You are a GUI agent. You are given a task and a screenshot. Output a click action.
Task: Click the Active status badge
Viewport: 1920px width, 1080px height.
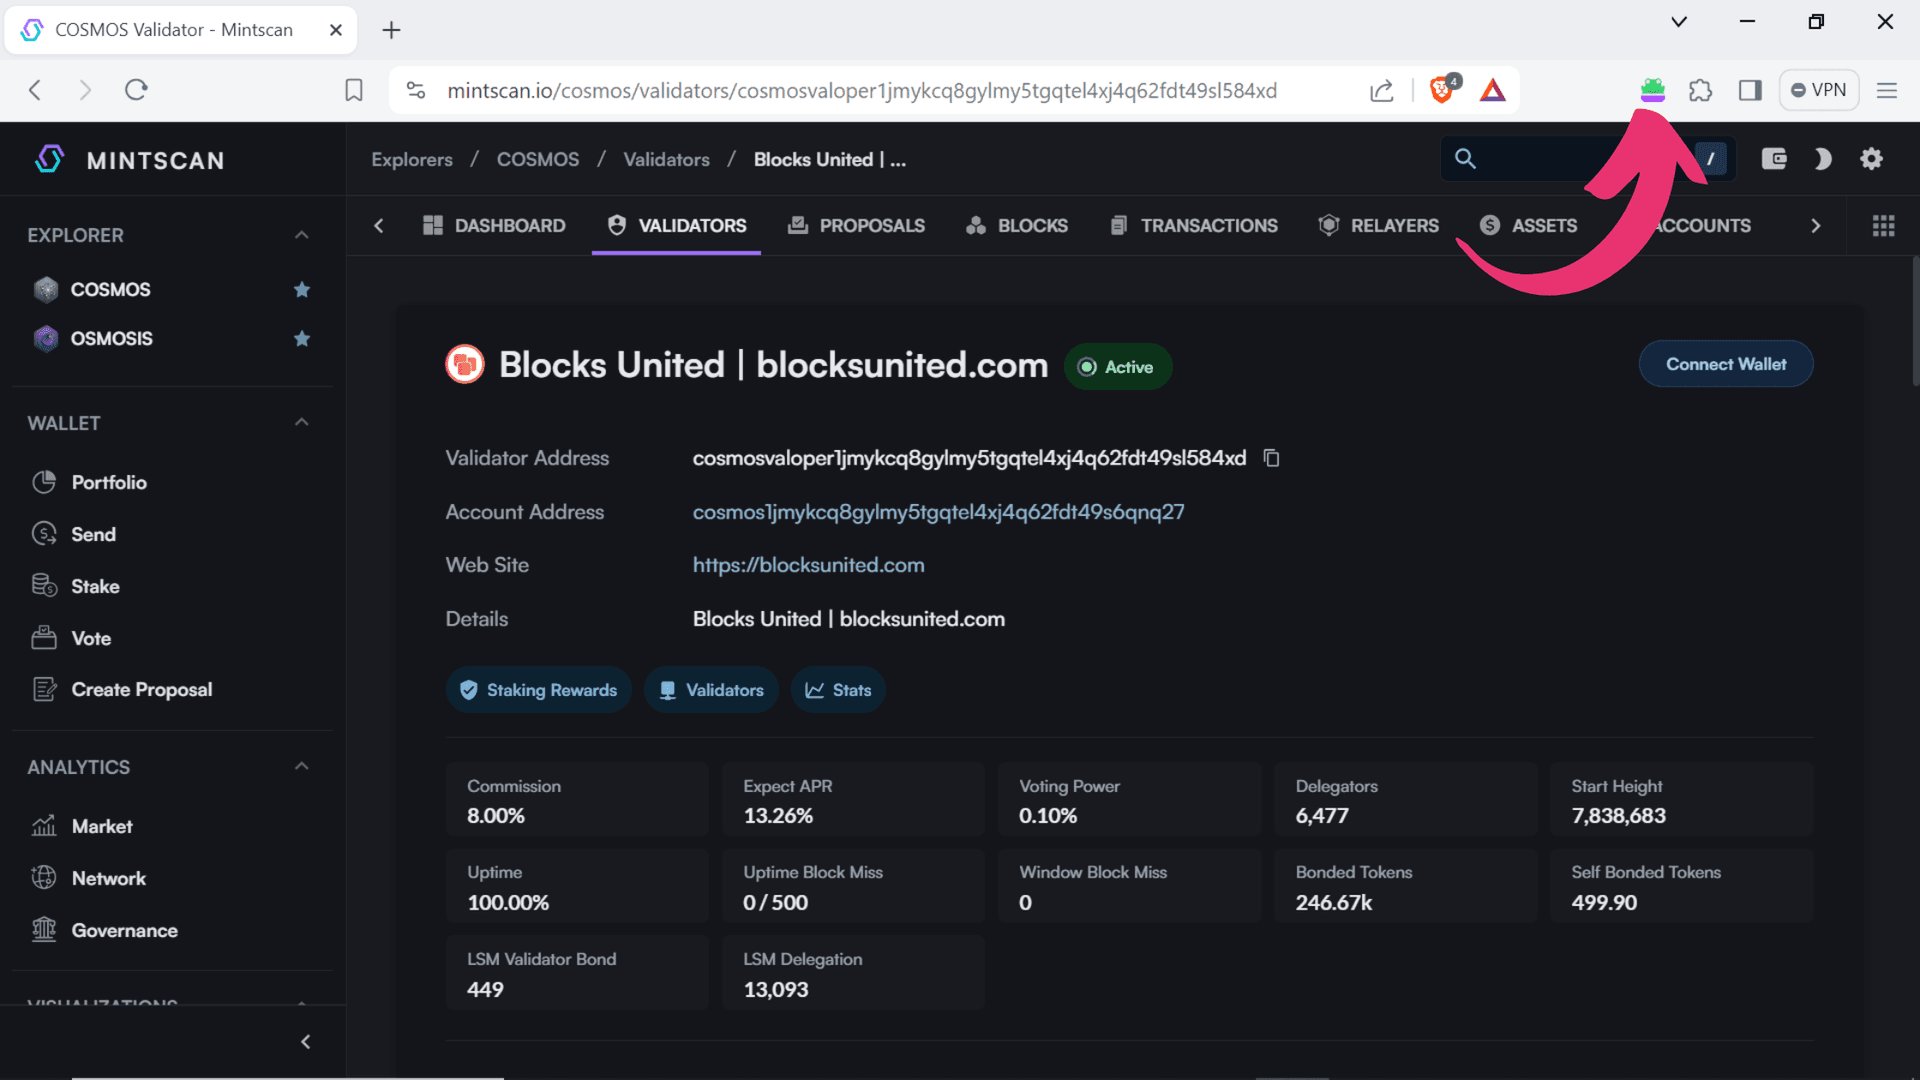tap(1118, 367)
